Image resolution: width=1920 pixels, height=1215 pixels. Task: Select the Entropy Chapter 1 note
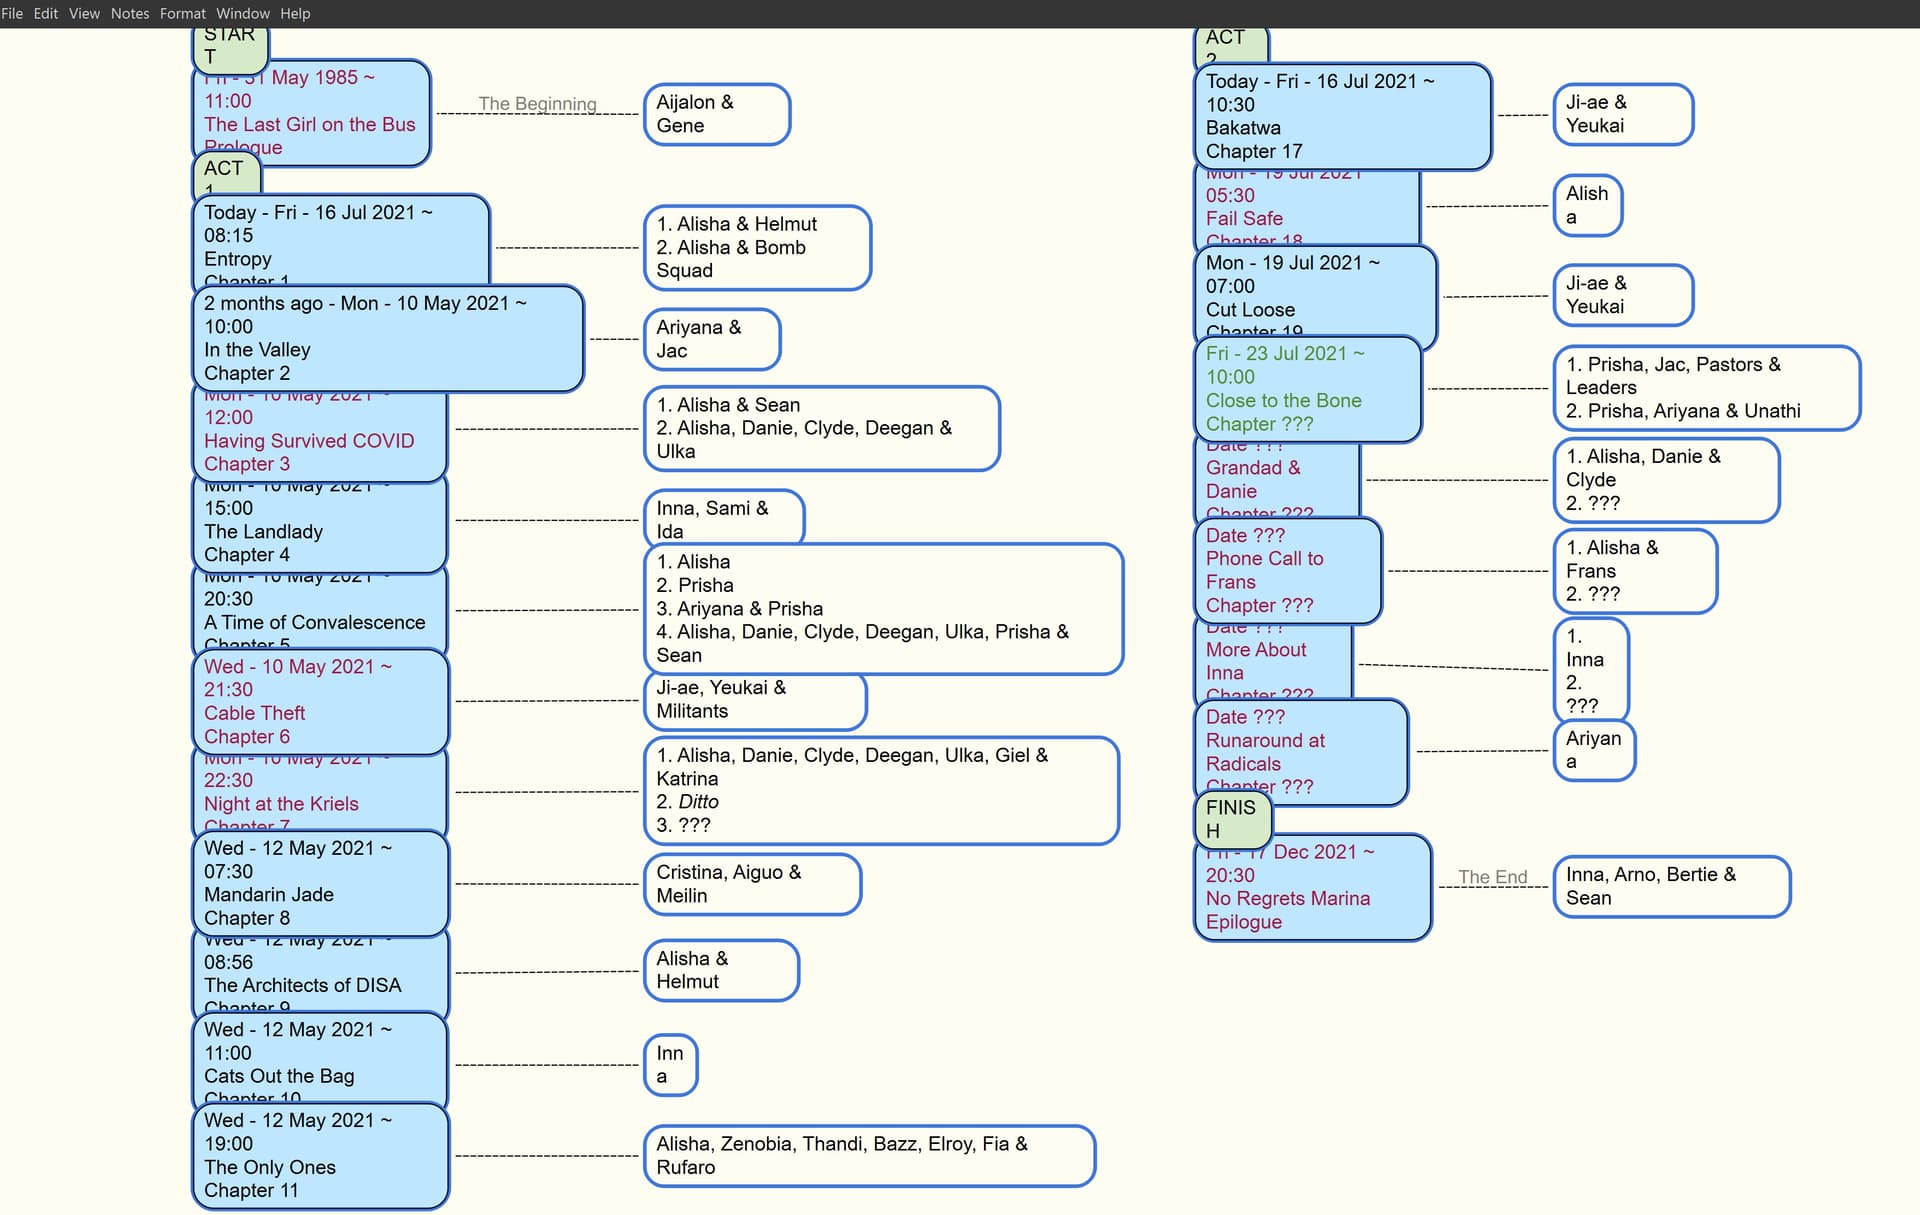click(341, 241)
